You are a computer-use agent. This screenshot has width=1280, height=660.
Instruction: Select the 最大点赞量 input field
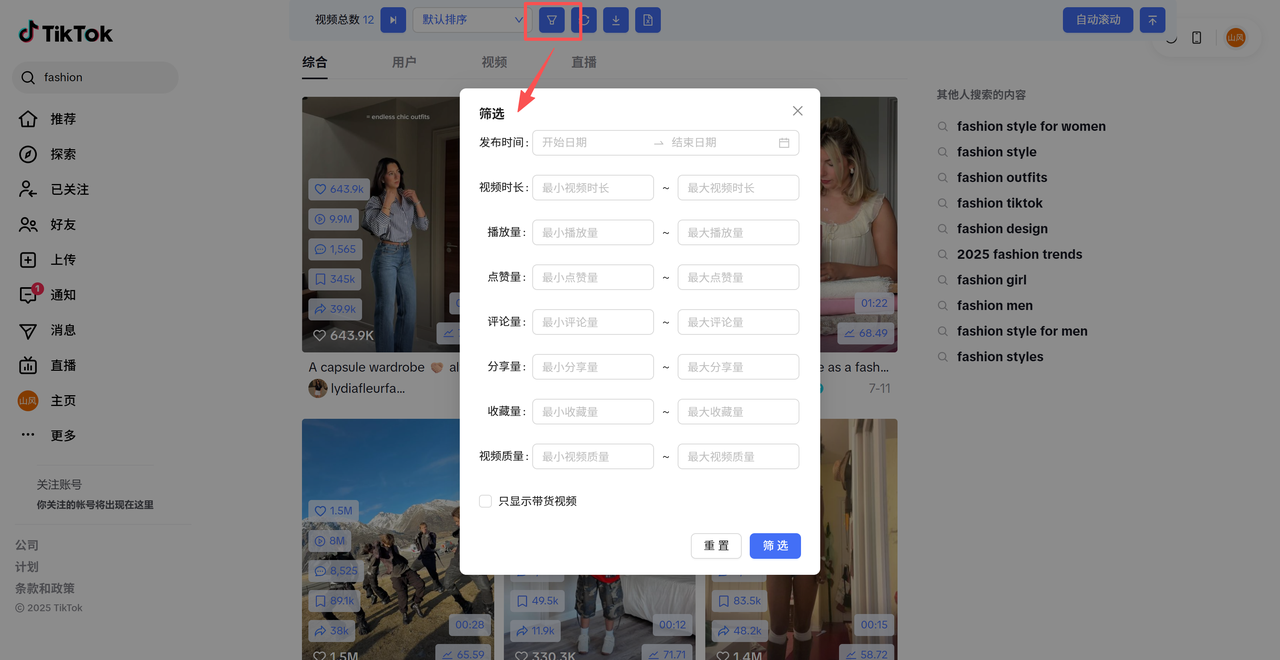click(738, 278)
